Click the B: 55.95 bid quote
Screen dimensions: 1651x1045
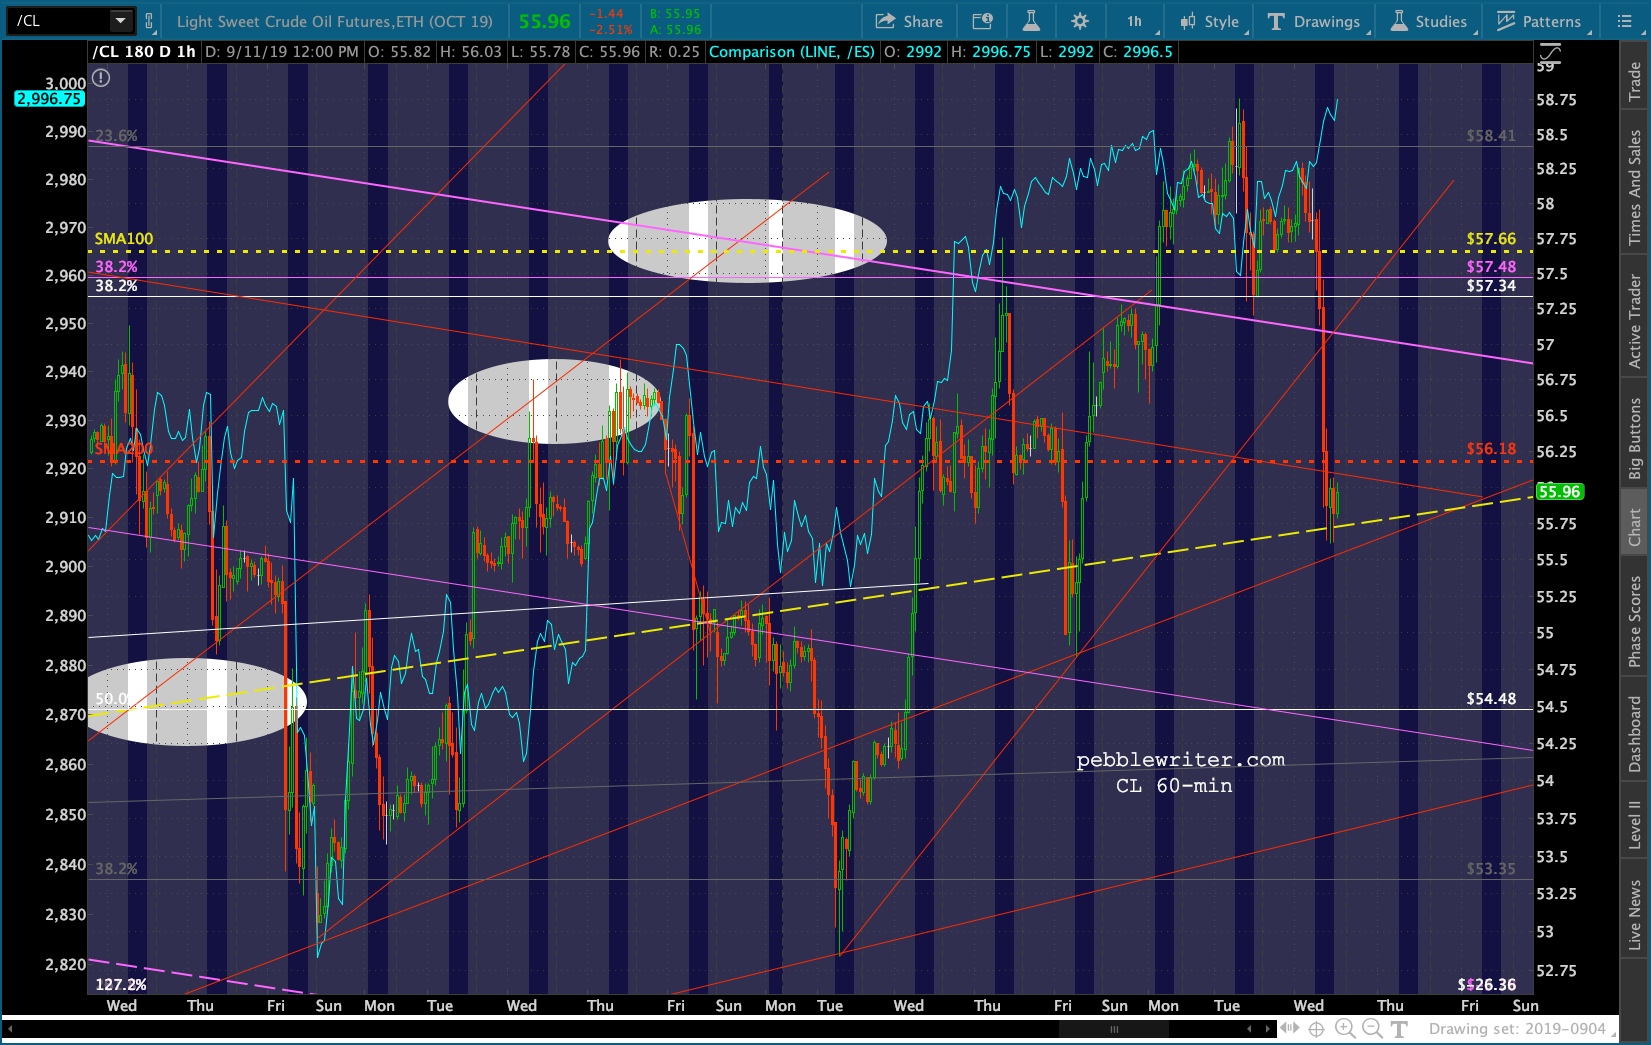pyautogui.click(x=675, y=14)
